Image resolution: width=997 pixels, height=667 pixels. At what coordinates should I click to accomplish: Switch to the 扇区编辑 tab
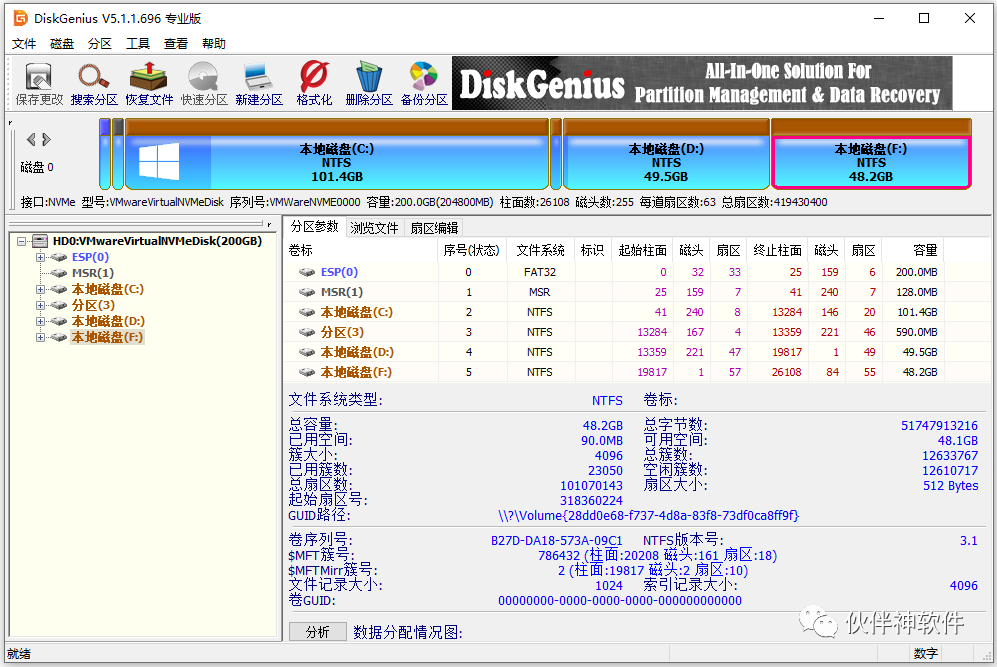(x=434, y=228)
